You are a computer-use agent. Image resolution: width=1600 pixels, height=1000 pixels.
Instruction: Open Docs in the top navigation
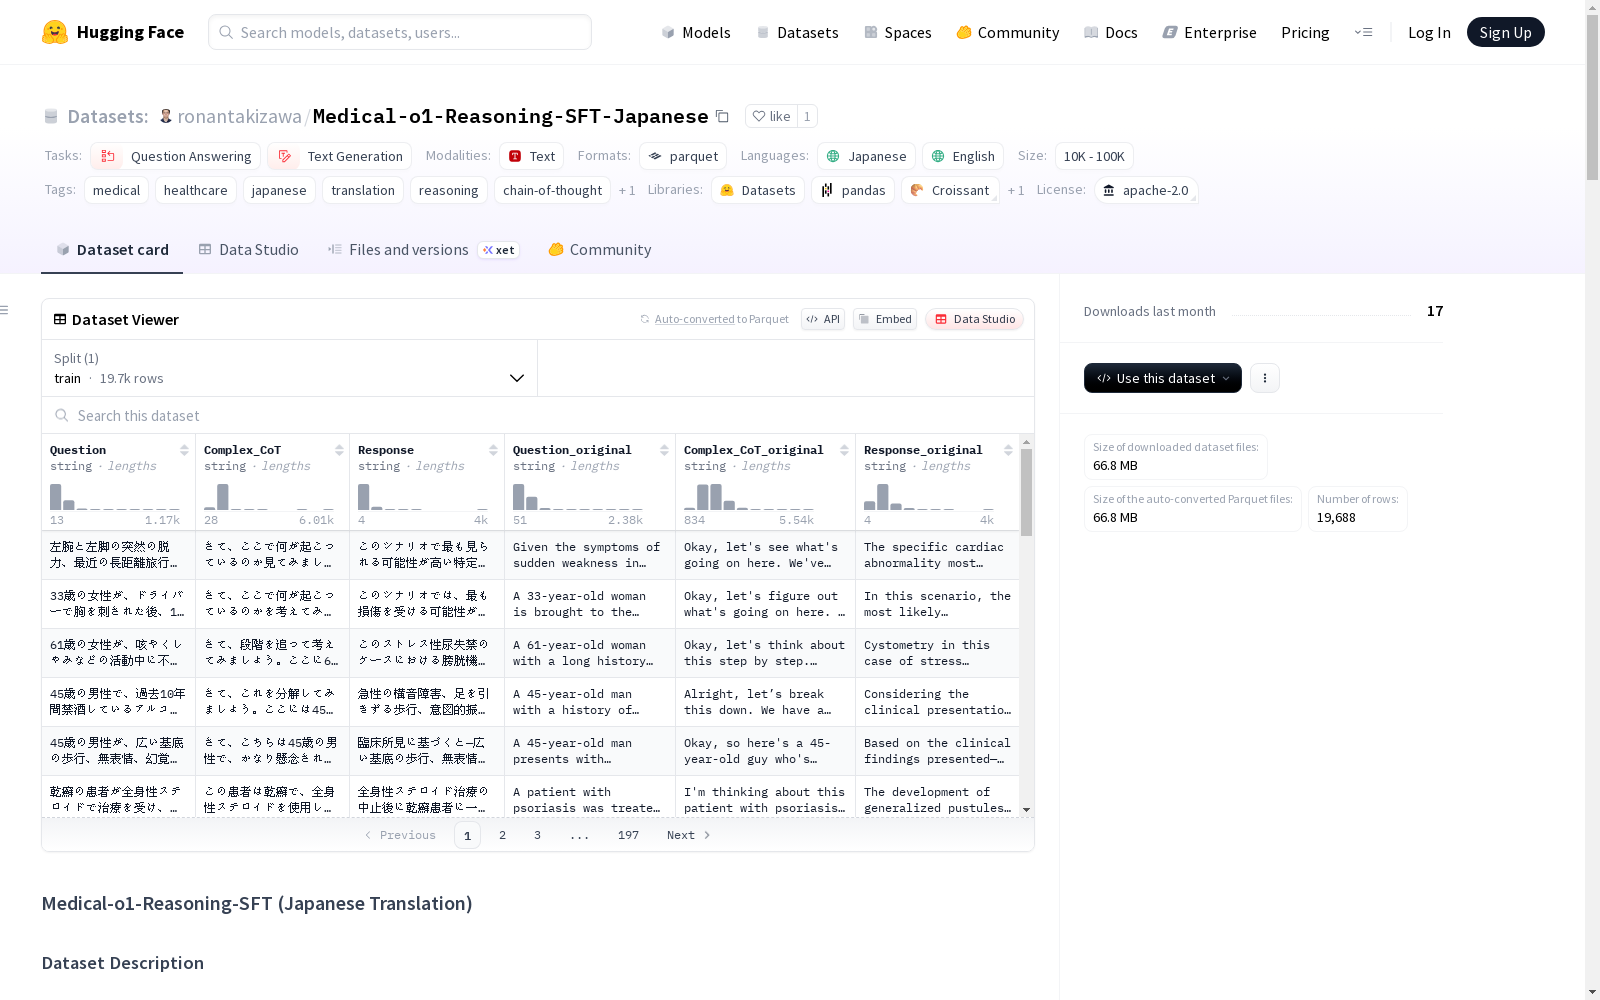[1111, 32]
